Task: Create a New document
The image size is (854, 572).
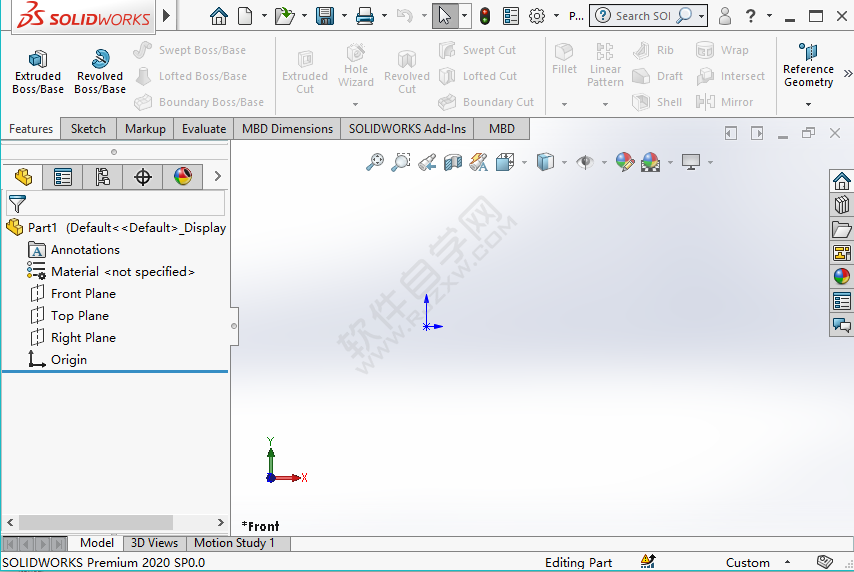Action: coord(245,16)
